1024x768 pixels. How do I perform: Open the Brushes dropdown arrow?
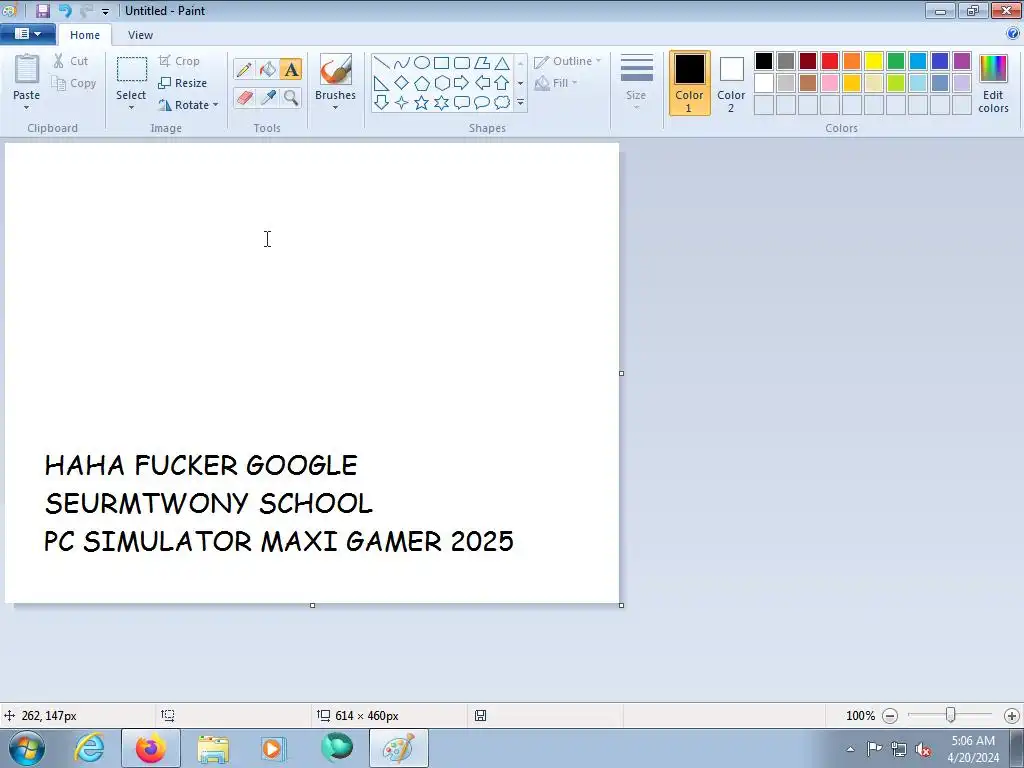[x=335, y=108]
